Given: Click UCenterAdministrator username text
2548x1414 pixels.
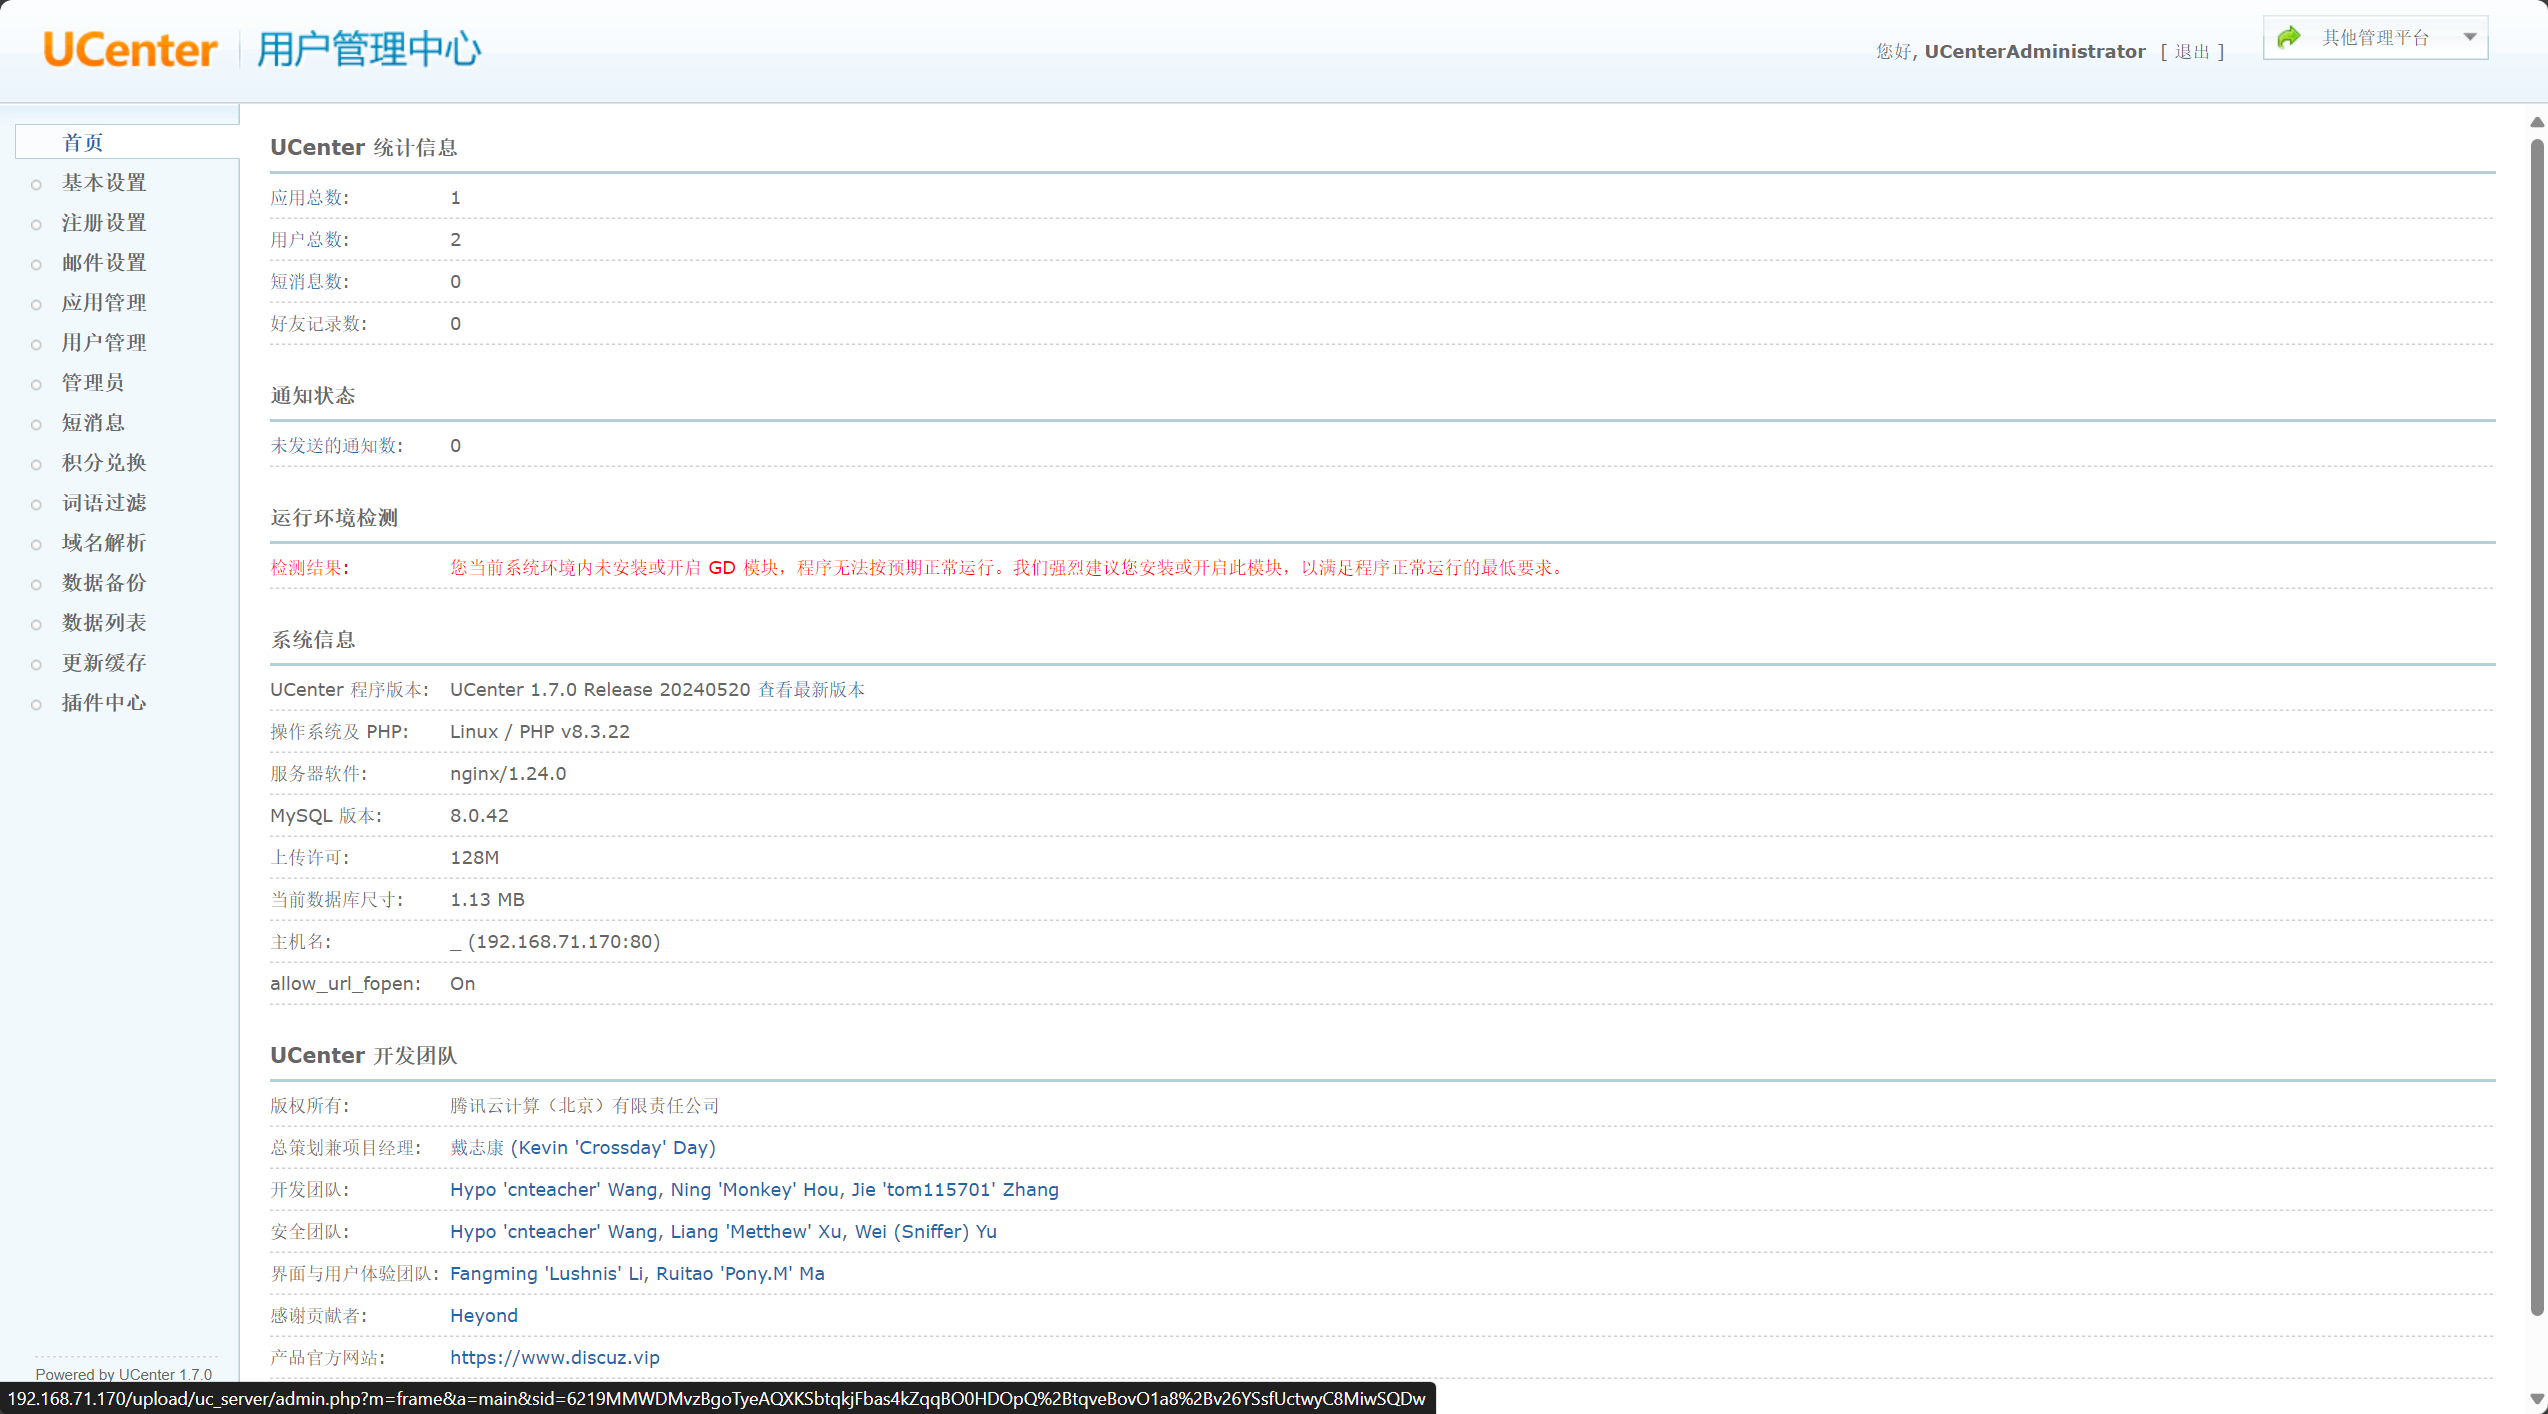Looking at the screenshot, I should point(2035,52).
